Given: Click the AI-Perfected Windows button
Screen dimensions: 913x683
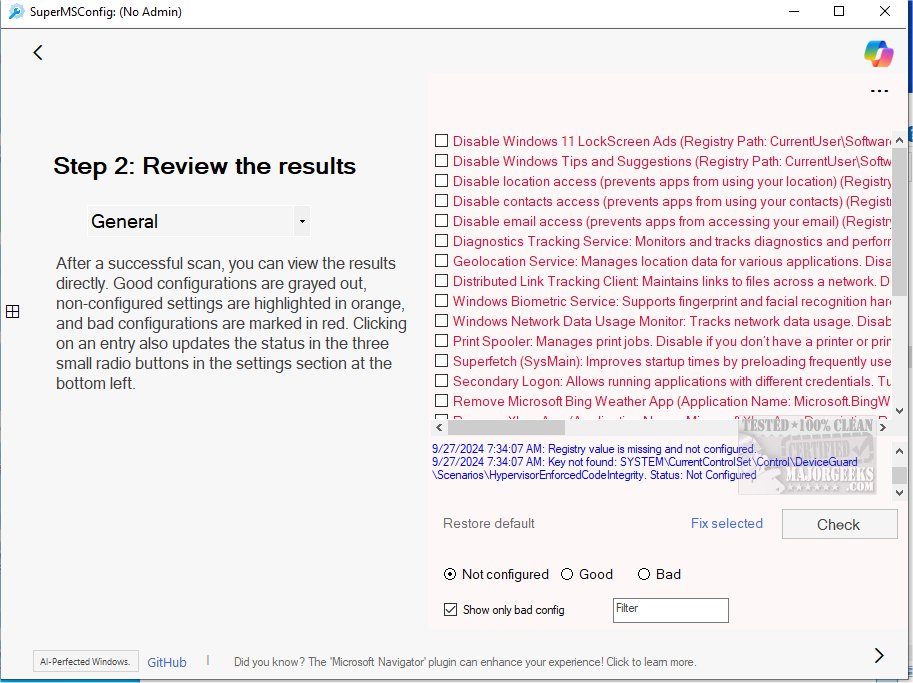Looking at the screenshot, I should coord(86,661).
